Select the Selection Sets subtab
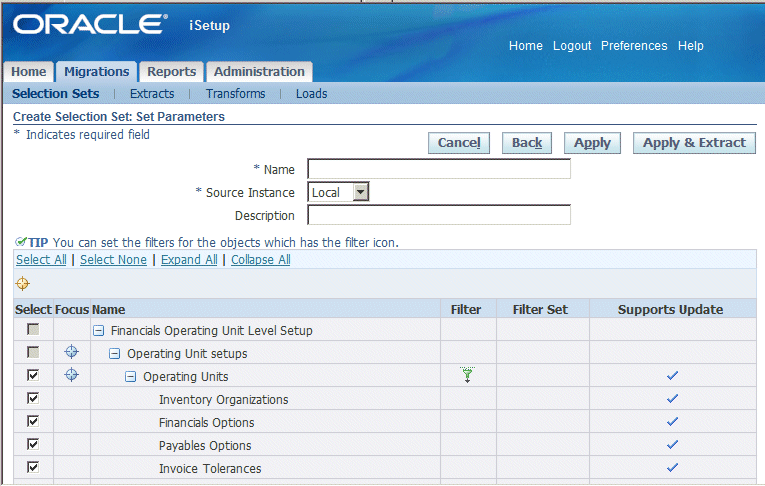765x486 pixels. pyautogui.click(x=56, y=94)
